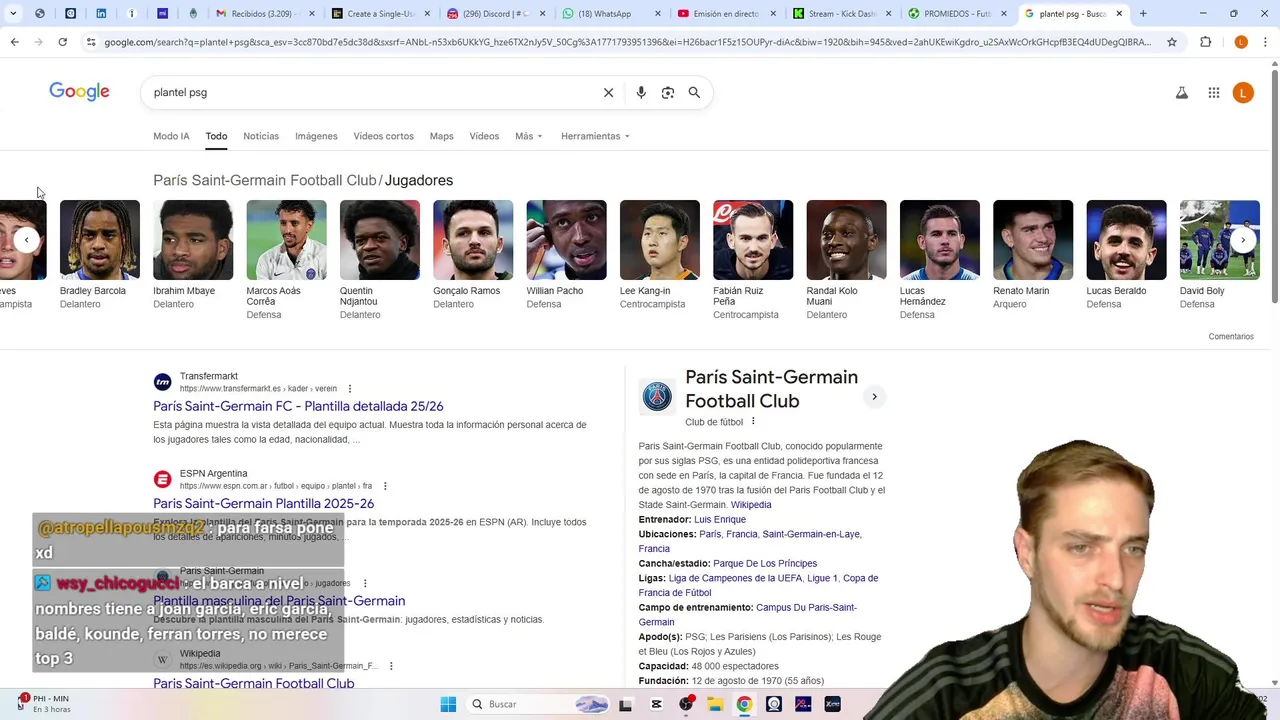Open Plantilla masculina del Paris Saint-Germain link
1280x720 pixels.
(279, 601)
